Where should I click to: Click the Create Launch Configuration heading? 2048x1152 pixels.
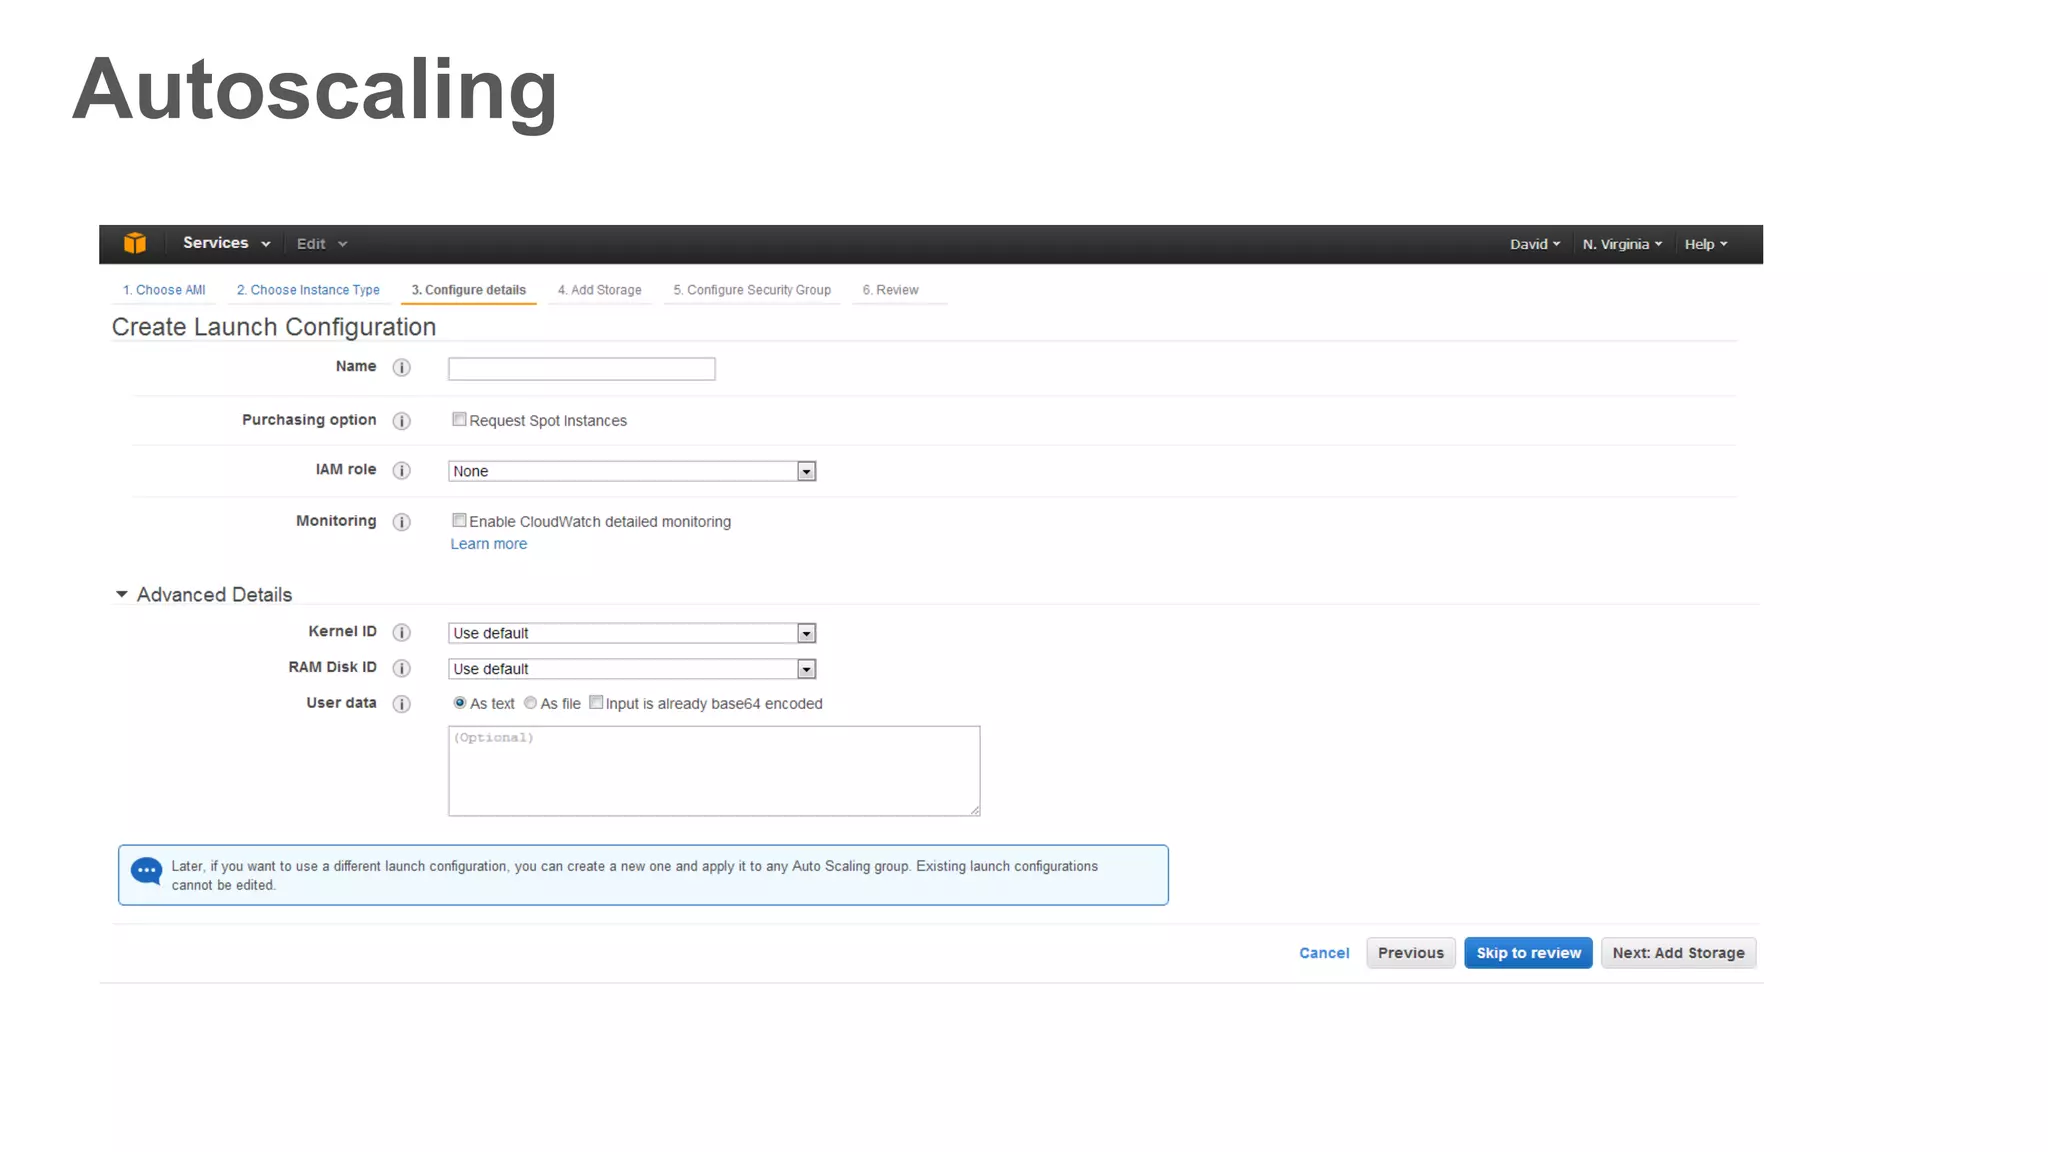coord(274,327)
